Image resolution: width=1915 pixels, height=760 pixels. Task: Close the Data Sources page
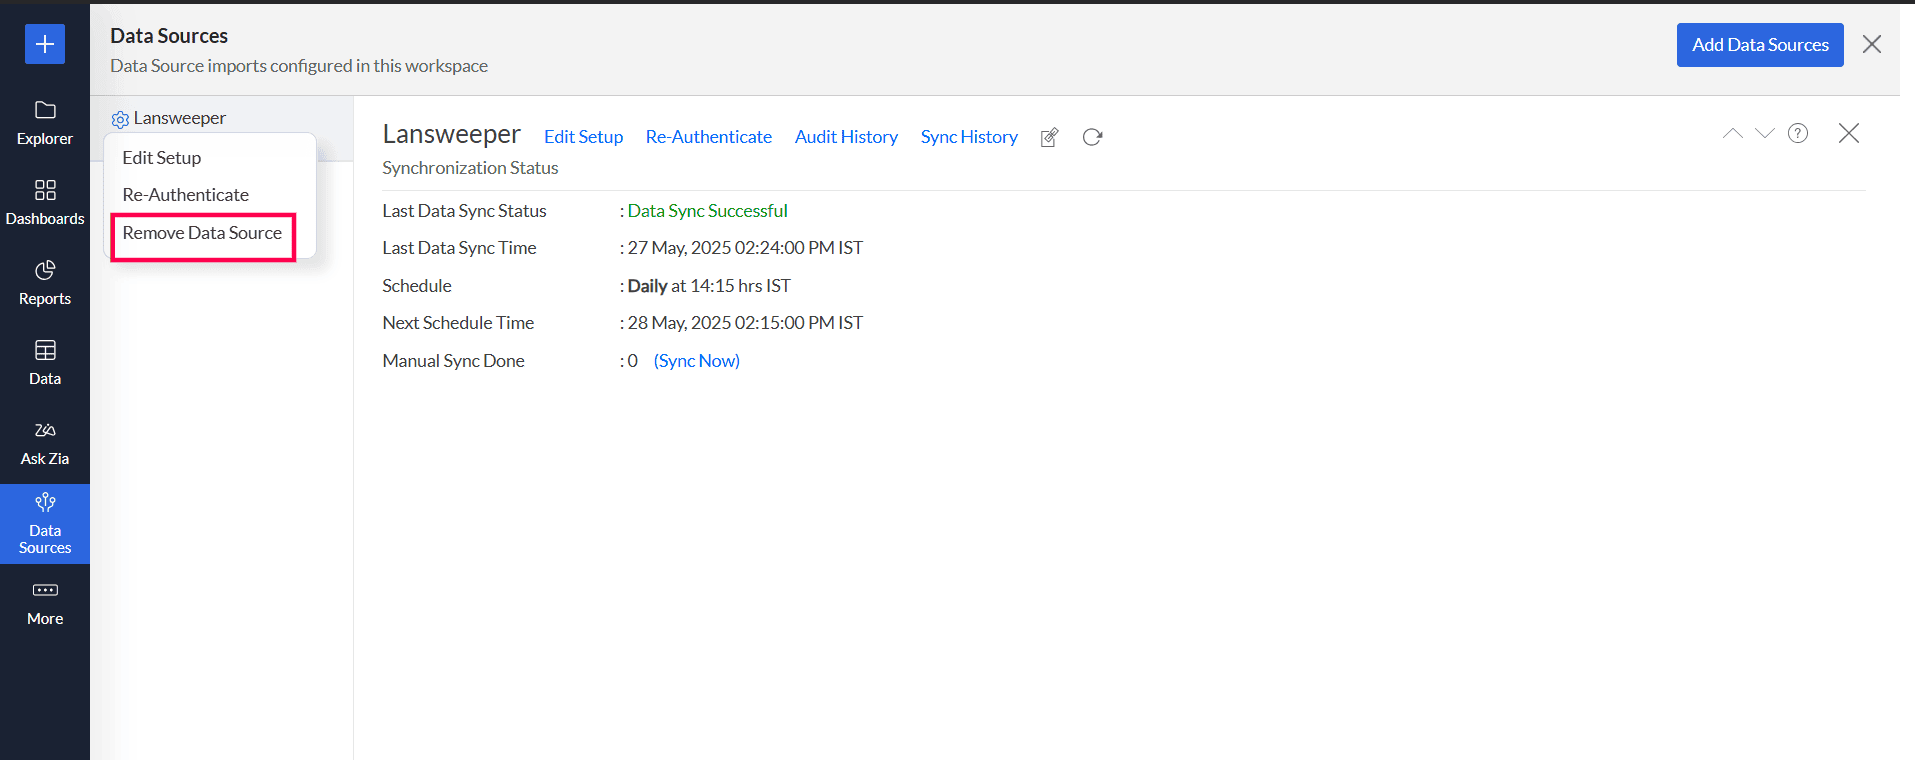point(1872,44)
